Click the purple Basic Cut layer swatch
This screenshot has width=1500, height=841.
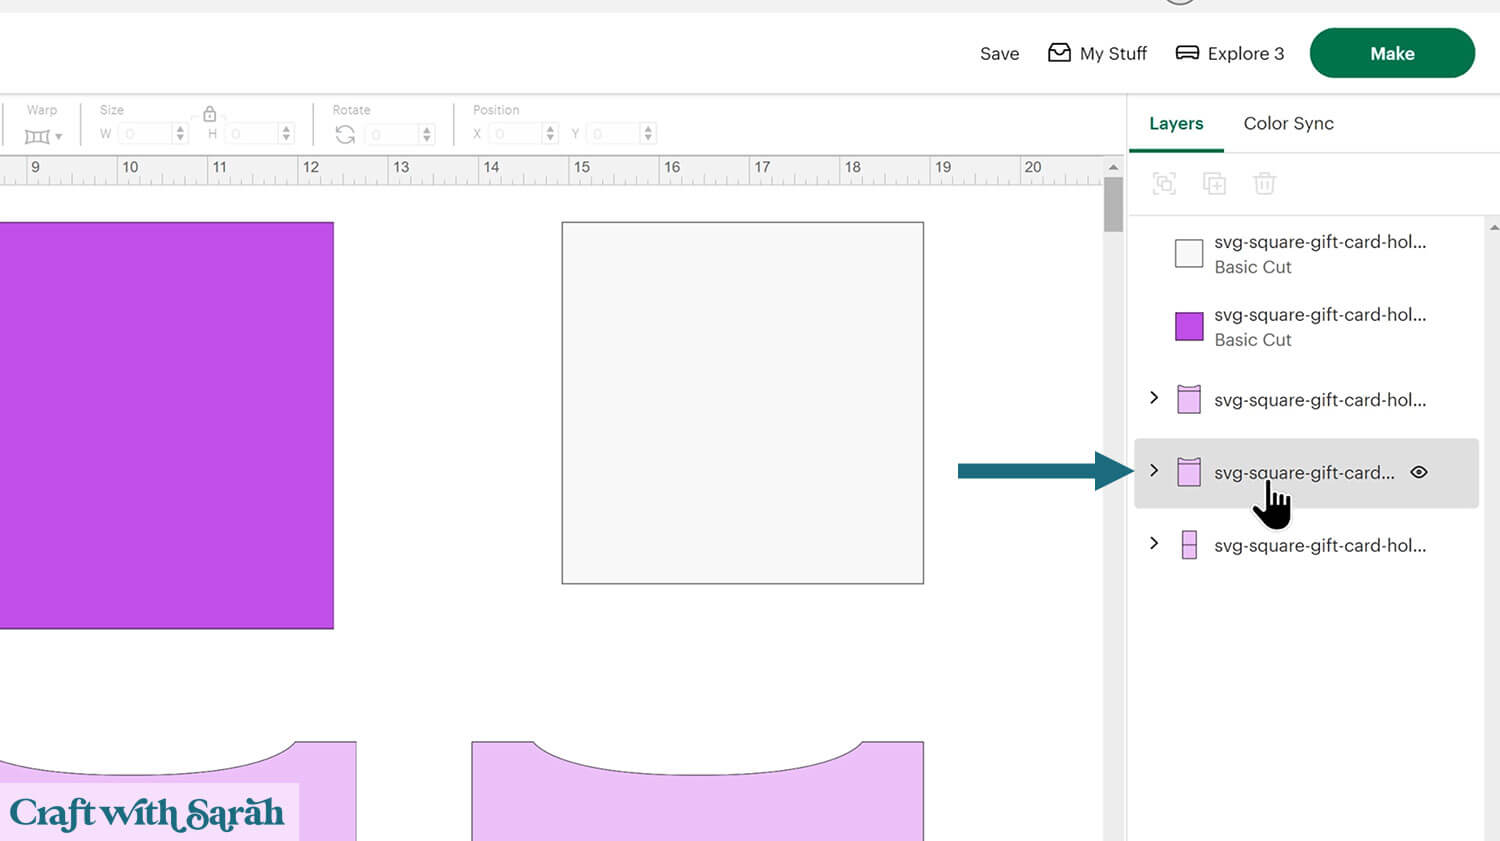[1189, 326]
